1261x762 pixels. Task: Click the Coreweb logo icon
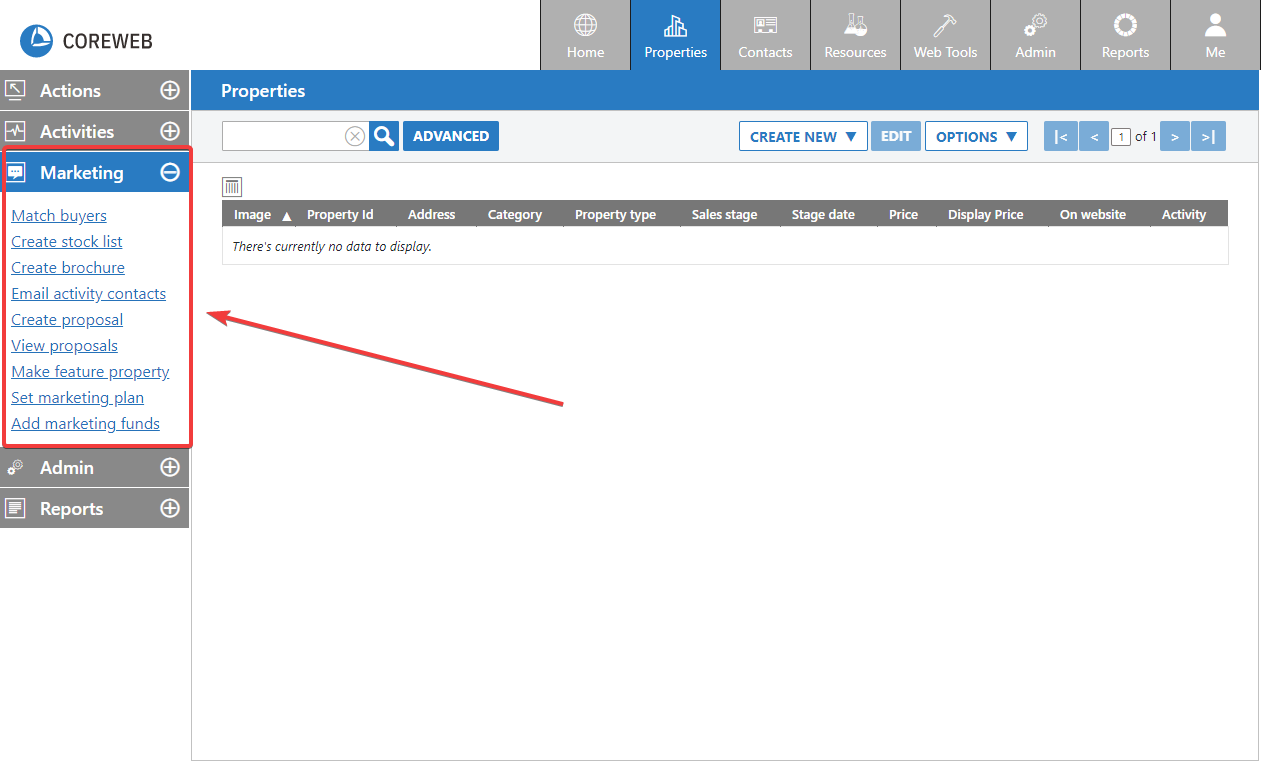[x=36, y=40]
